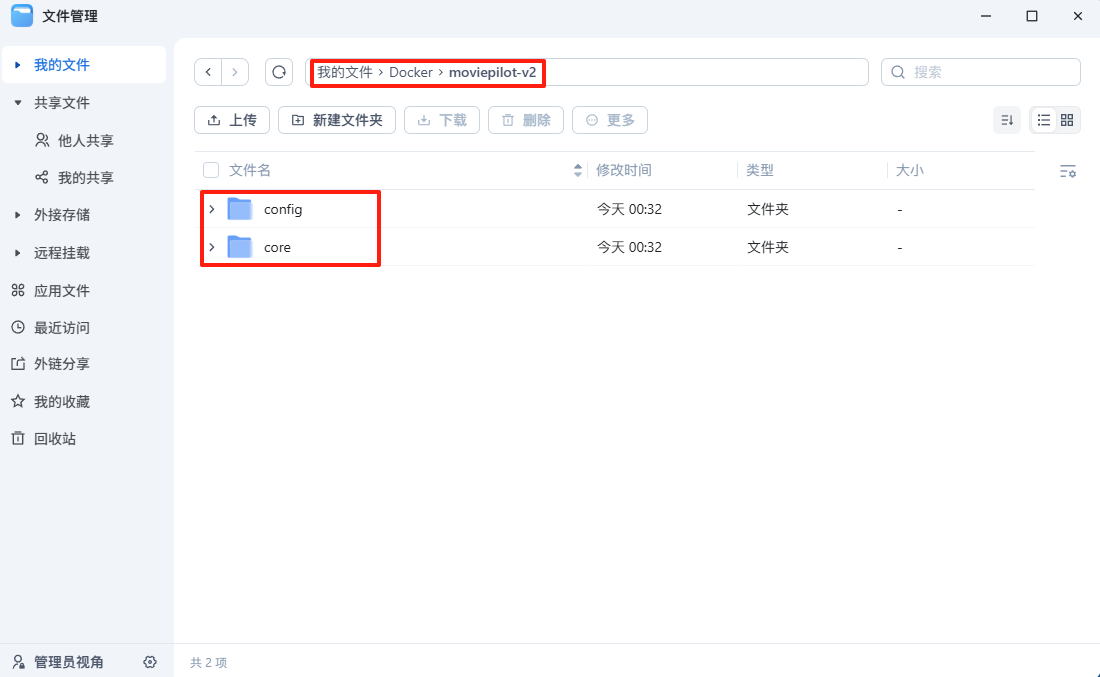
Task: Refresh the current folder view
Action: click(x=279, y=71)
